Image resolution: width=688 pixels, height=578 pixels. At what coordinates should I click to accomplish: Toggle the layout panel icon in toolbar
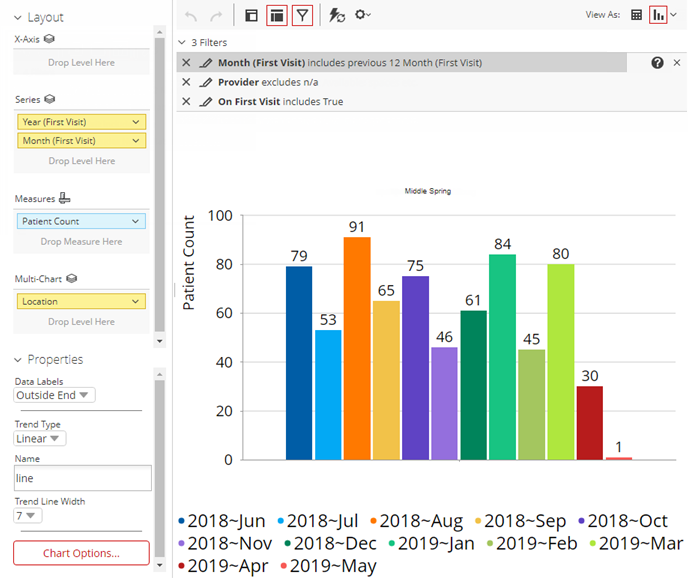(251, 16)
